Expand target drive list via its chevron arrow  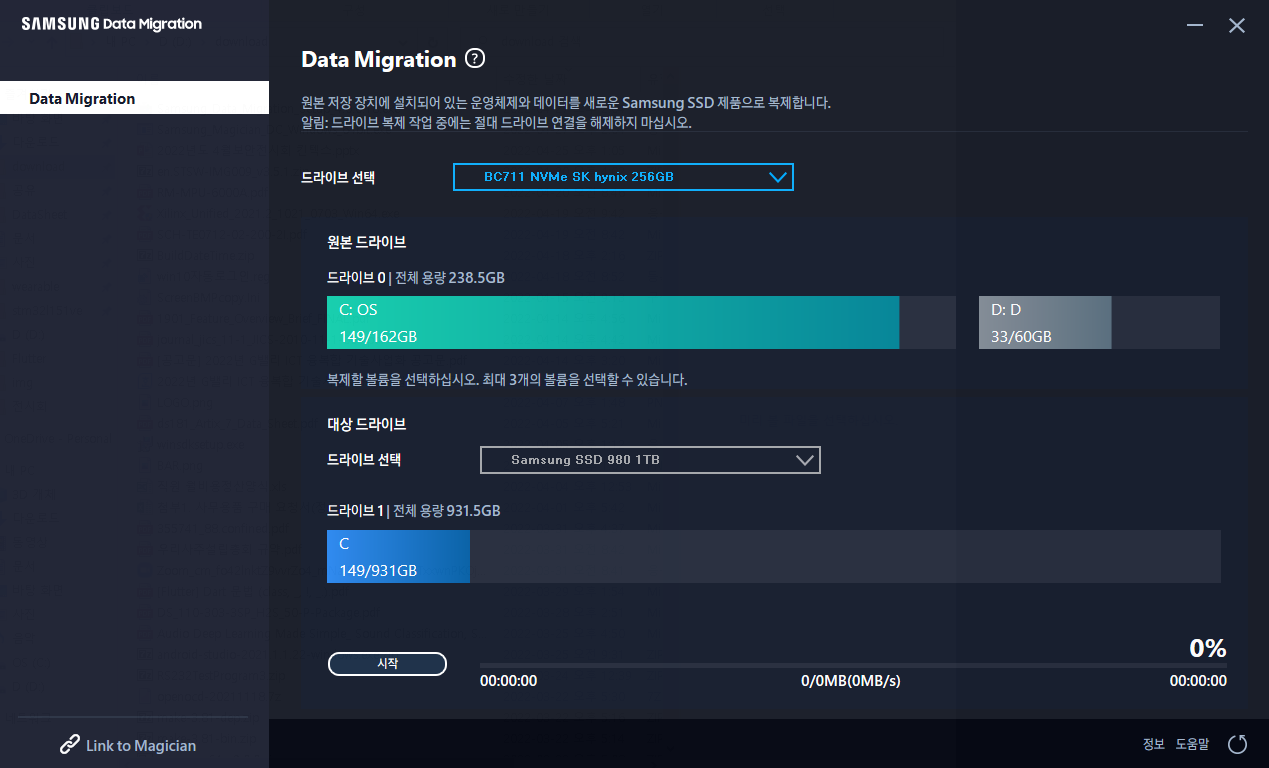tap(805, 460)
